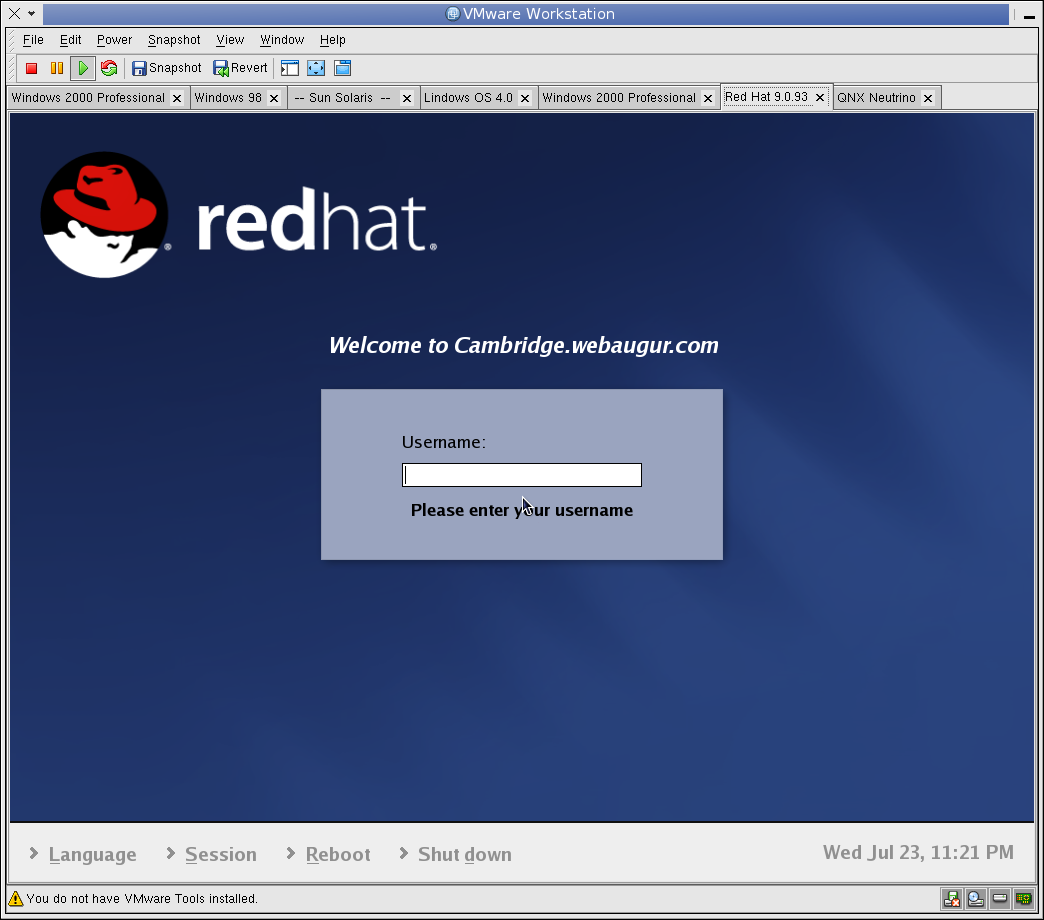This screenshot has width=1044, height=920.
Task: Click the Revert toolbar button
Action: pyautogui.click(x=240, y=68)
